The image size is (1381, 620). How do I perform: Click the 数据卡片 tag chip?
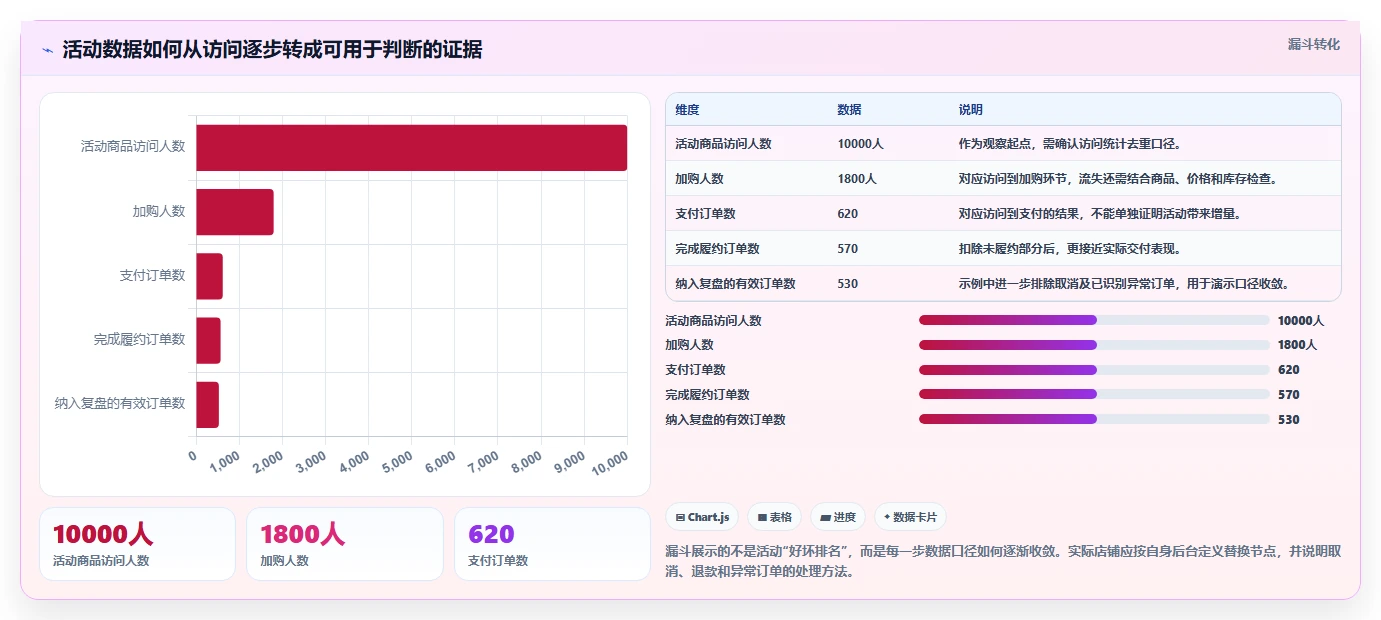(910, 517)
